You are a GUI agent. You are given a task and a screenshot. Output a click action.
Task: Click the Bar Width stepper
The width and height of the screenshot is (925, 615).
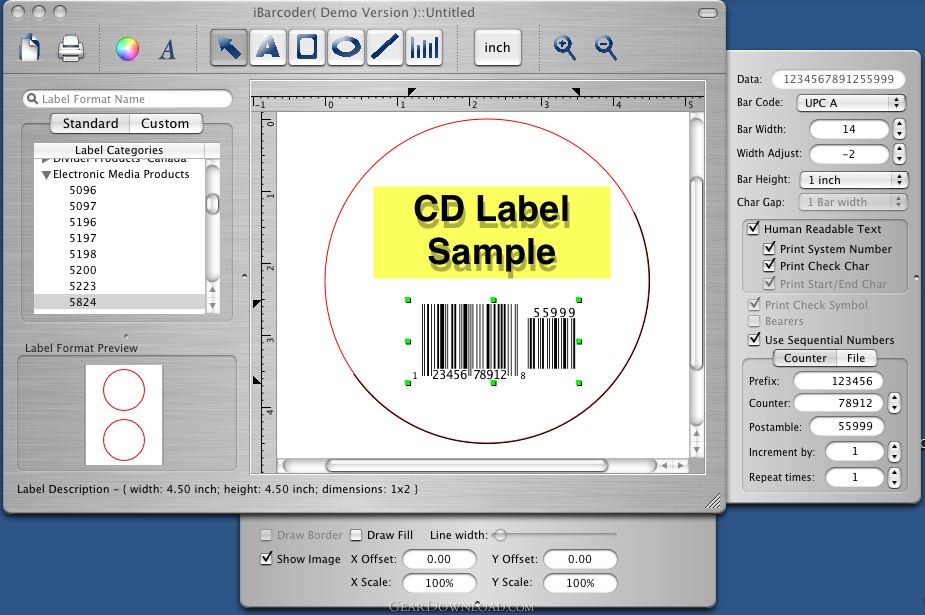coord(899,129)
